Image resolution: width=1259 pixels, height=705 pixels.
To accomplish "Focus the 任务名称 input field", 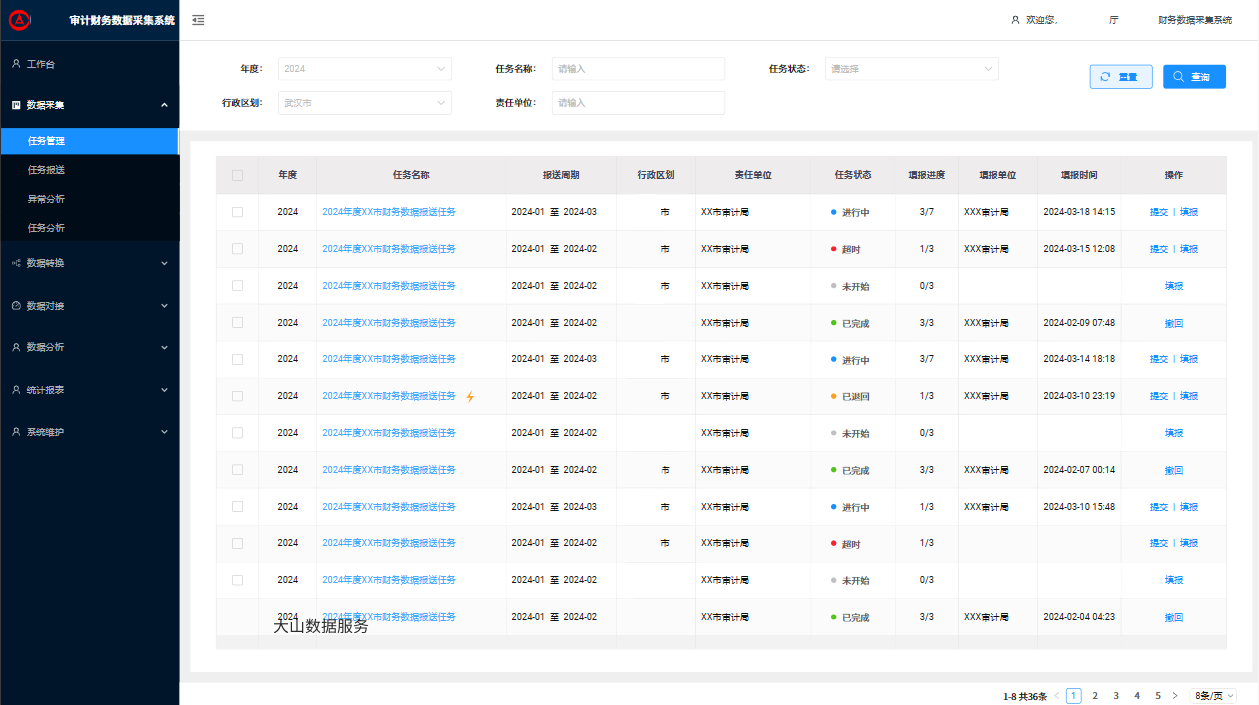I will pyautogui.click(x=638, y=69).
